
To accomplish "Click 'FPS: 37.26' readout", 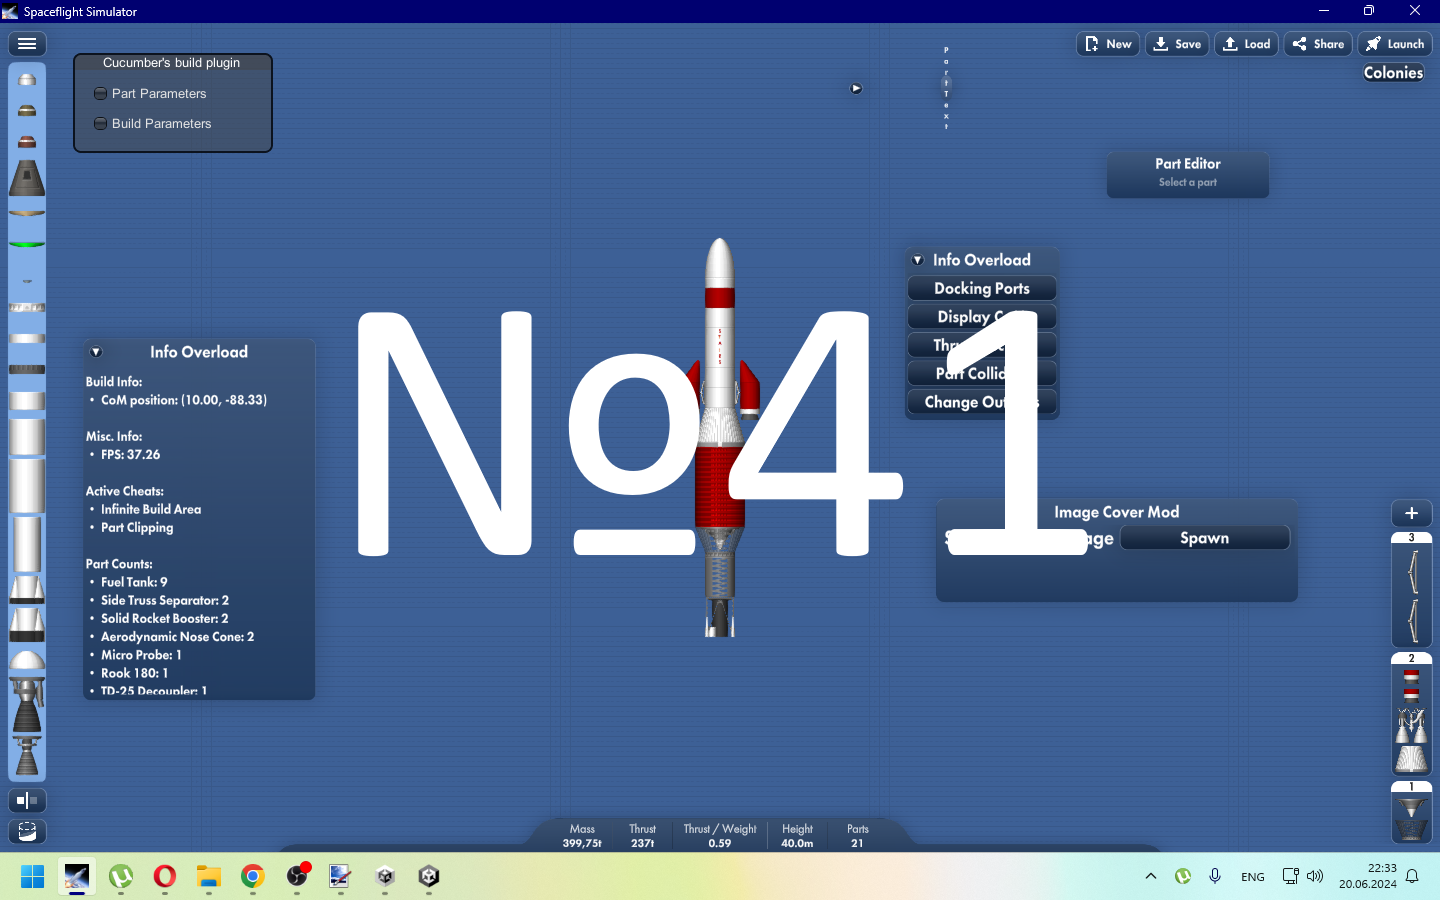I will pos(131,454).
